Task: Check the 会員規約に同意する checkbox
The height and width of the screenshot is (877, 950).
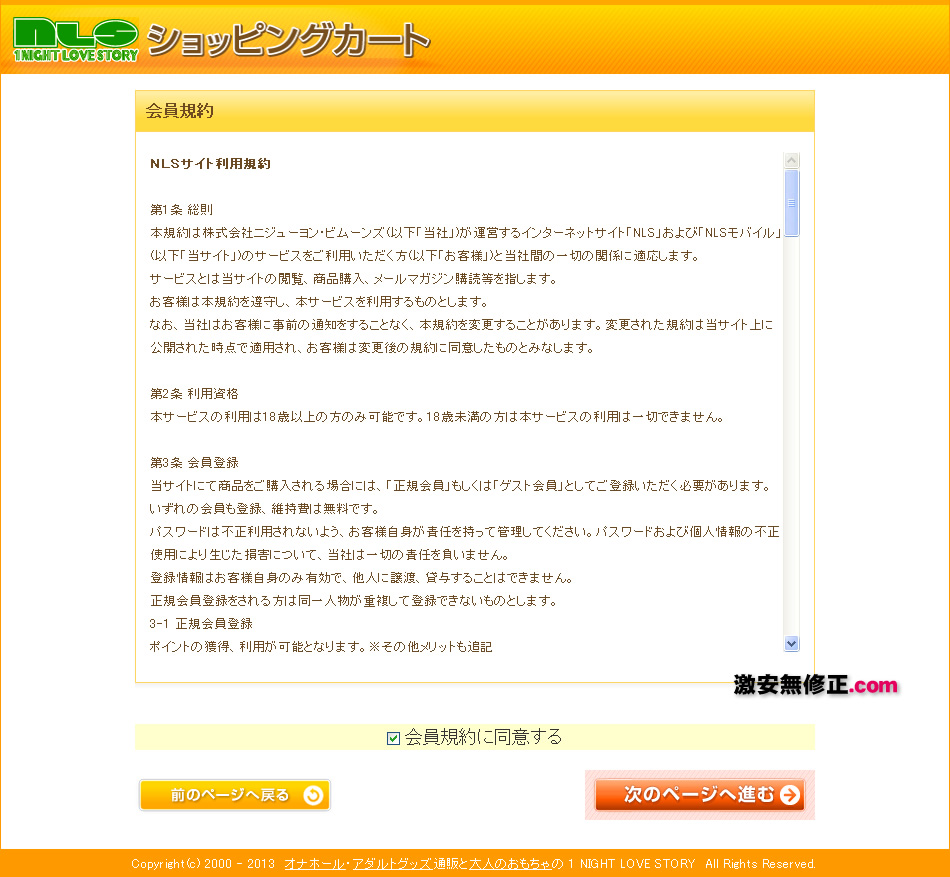Action: [393, 738]
